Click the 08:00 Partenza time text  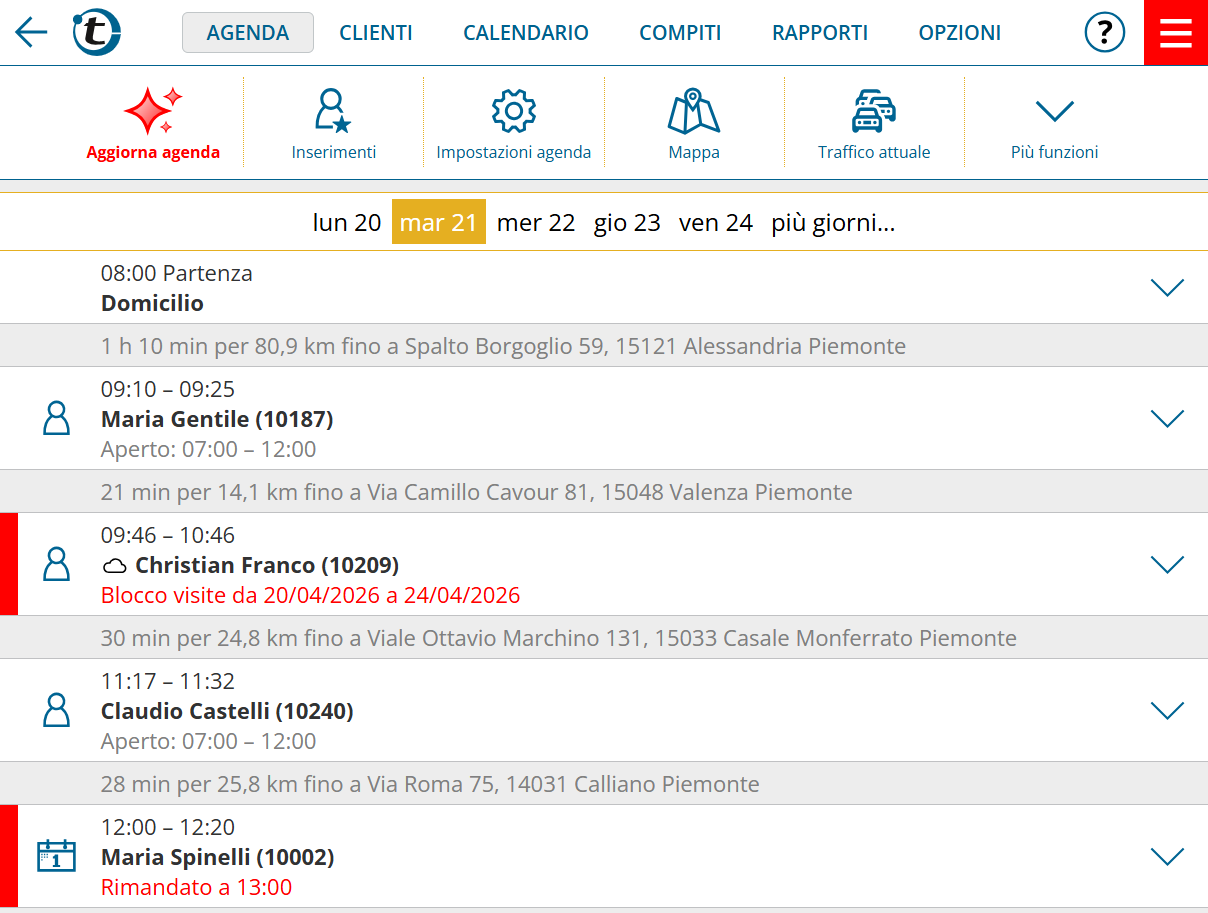176,273
